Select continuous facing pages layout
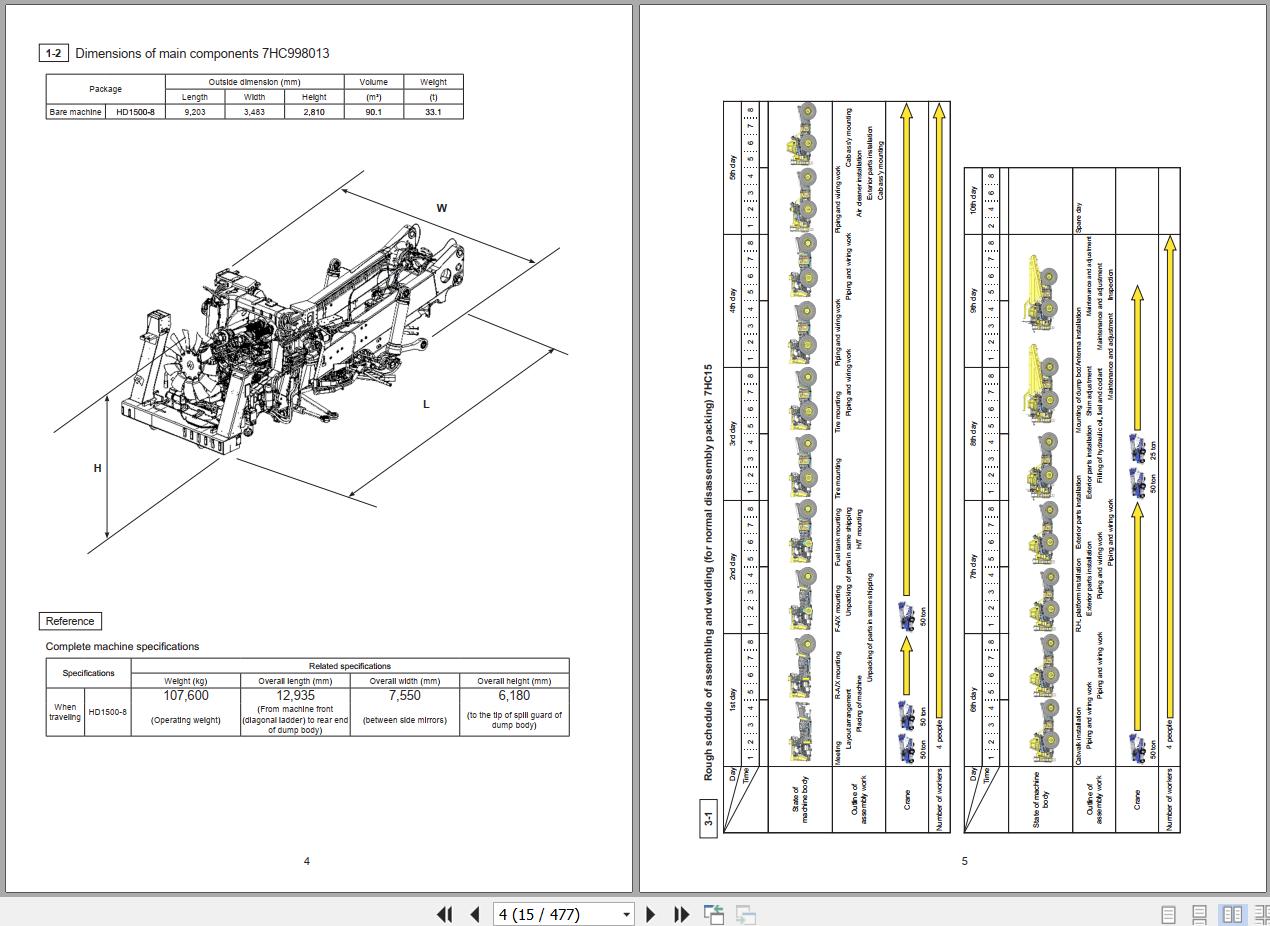The image size is (1270, 926). [x=1262, y=914]
